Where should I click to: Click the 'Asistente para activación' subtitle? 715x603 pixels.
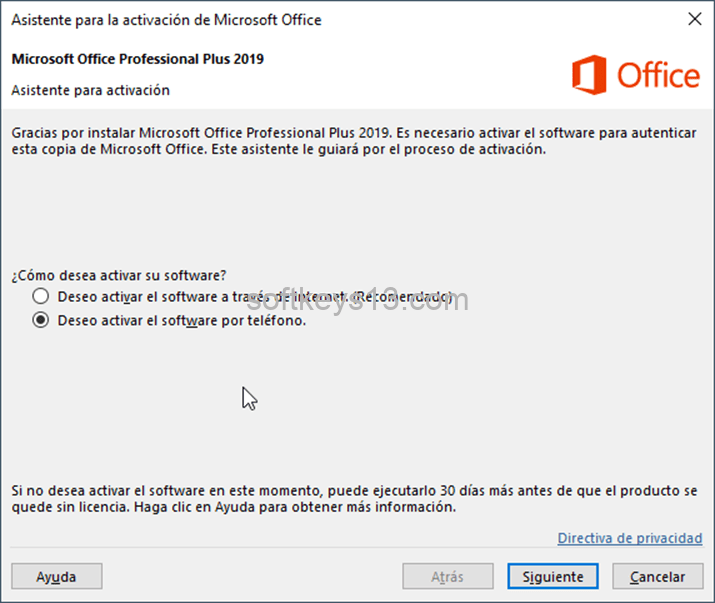point(91,90)
